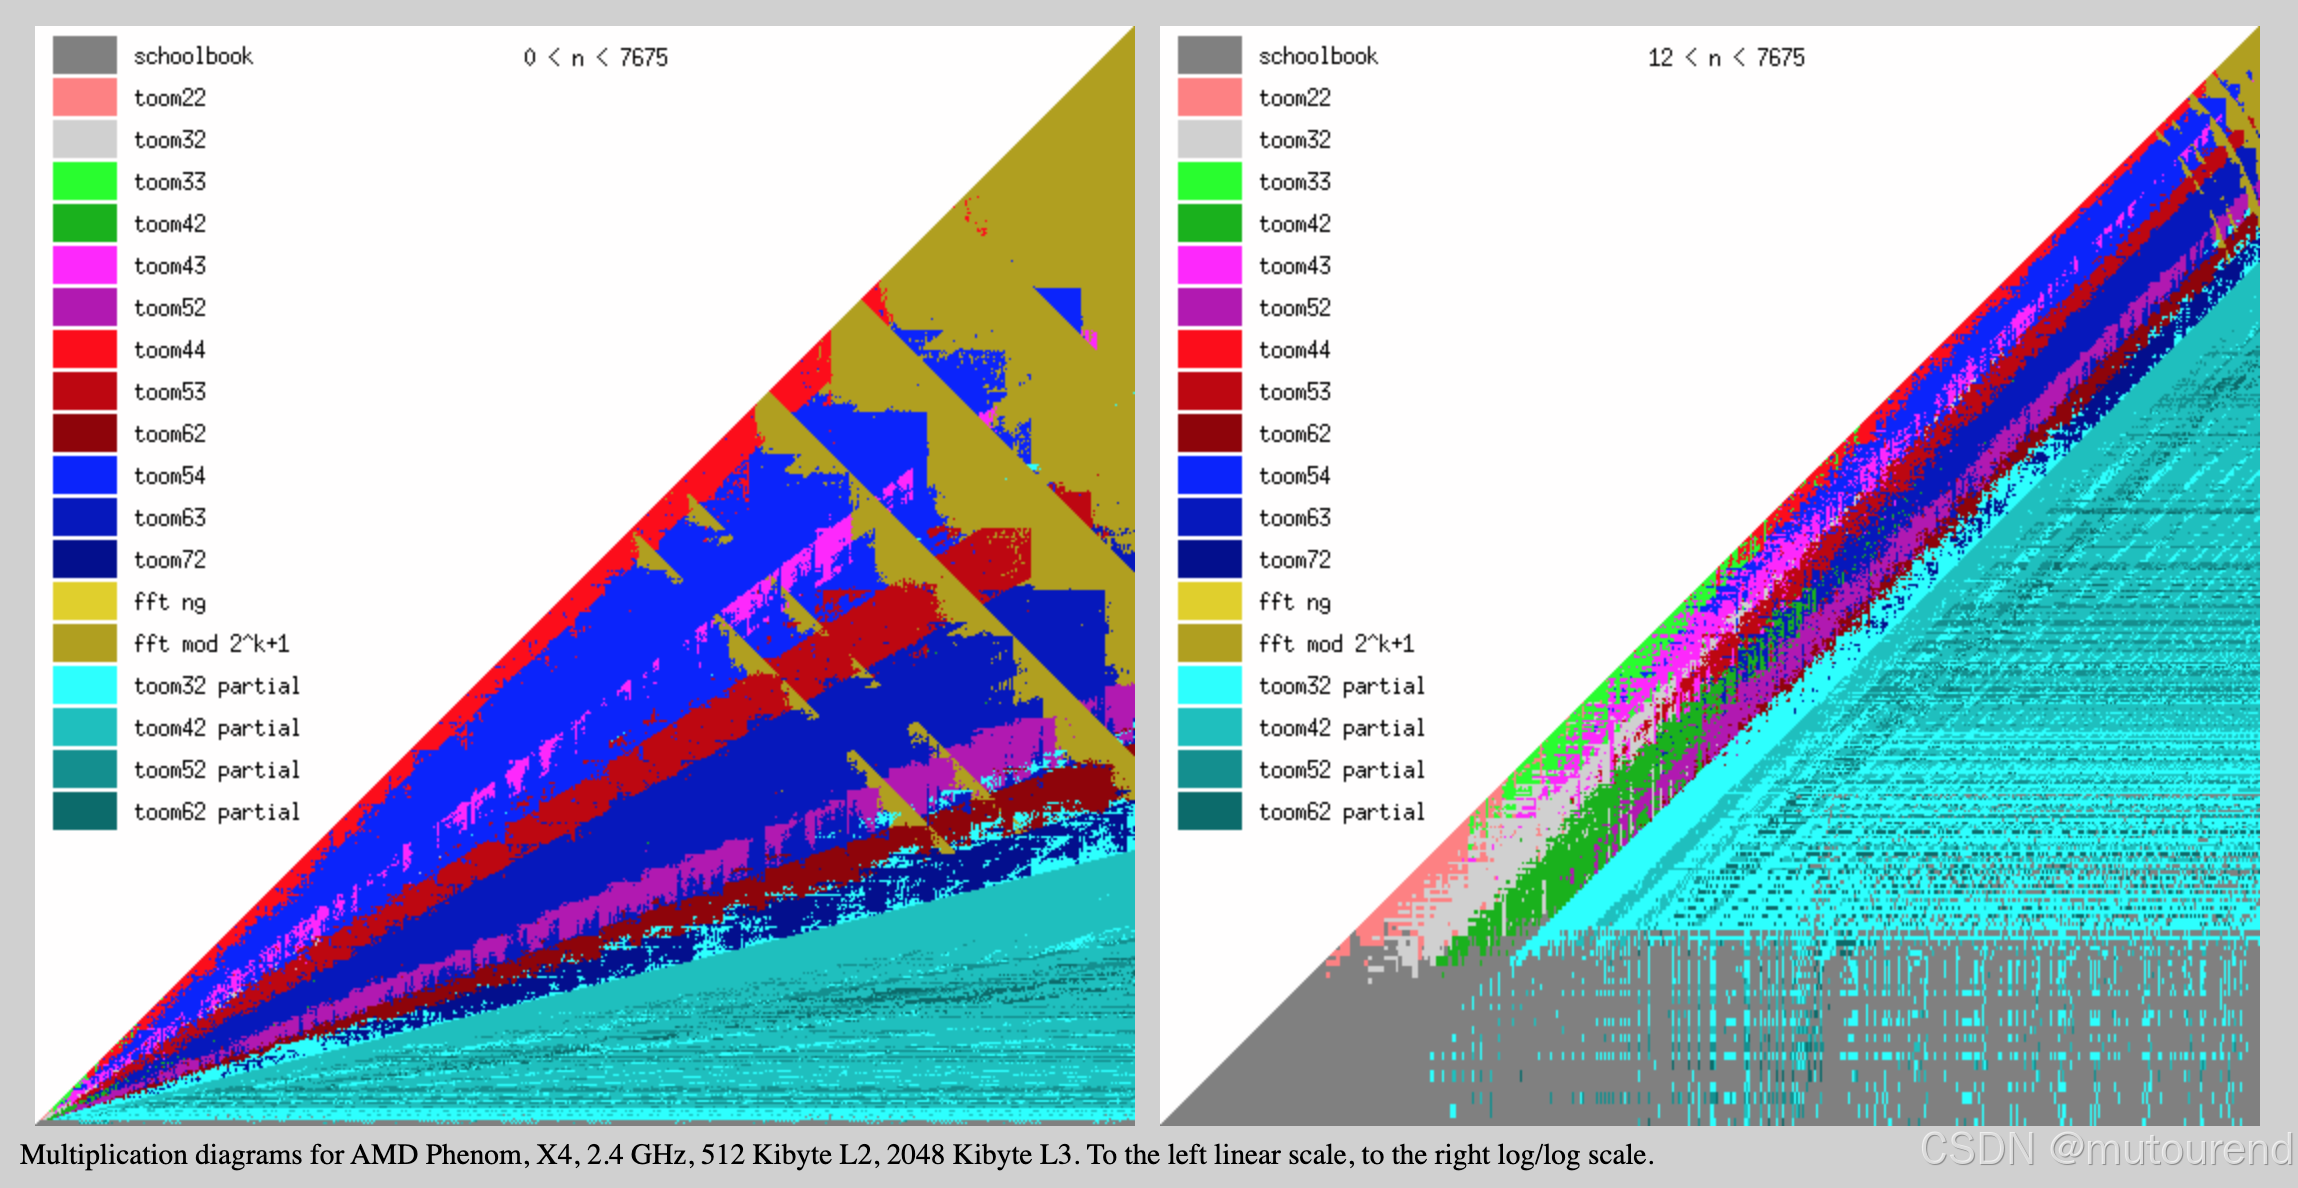Click the toom72 dark navy swatch, right legend
This screenshot has width=2298, height=1188.
[1209, 559]
